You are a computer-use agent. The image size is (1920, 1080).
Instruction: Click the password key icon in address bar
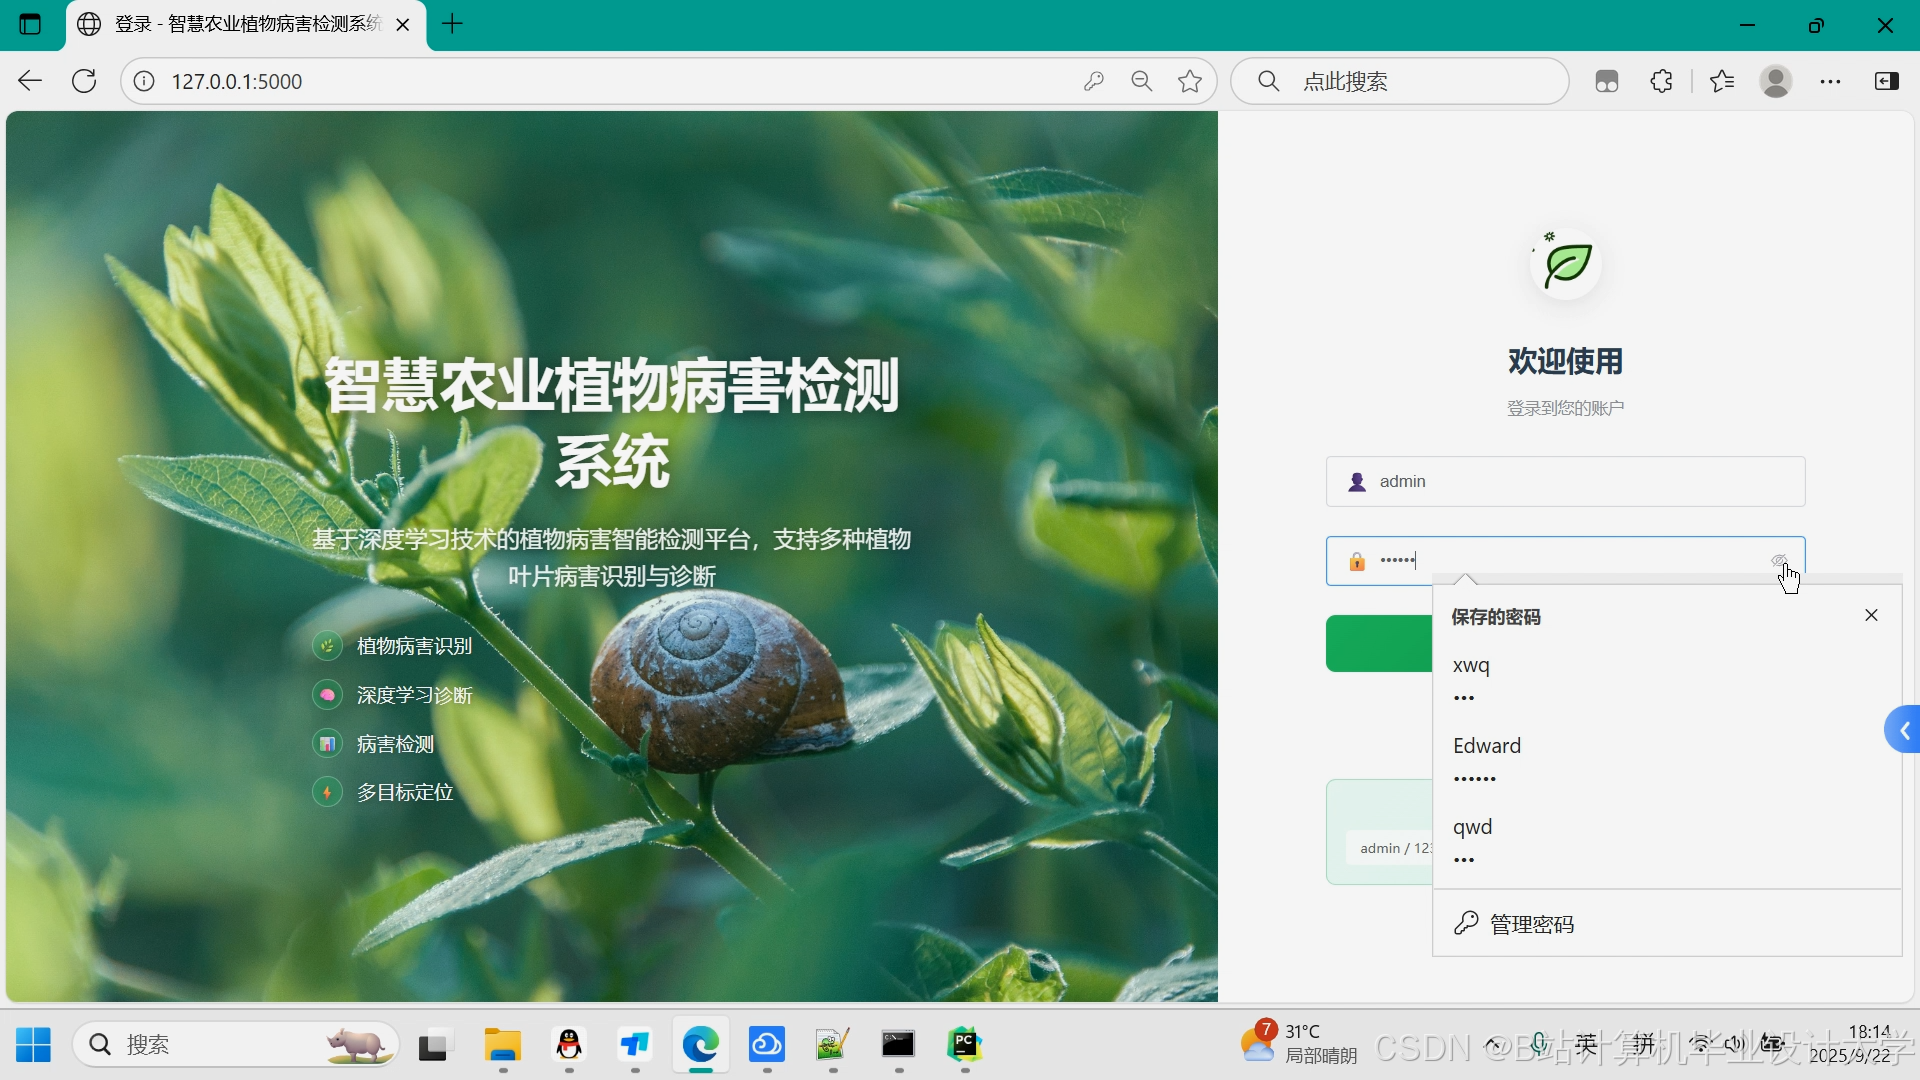click(x=1093, y=81)
